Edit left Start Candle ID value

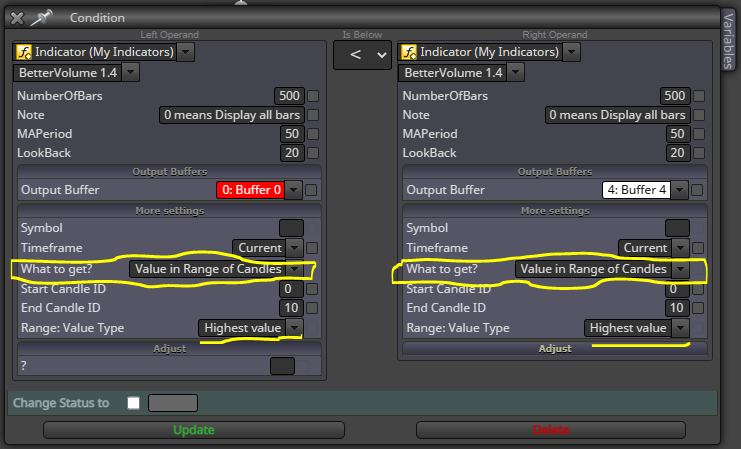point(292,289)
